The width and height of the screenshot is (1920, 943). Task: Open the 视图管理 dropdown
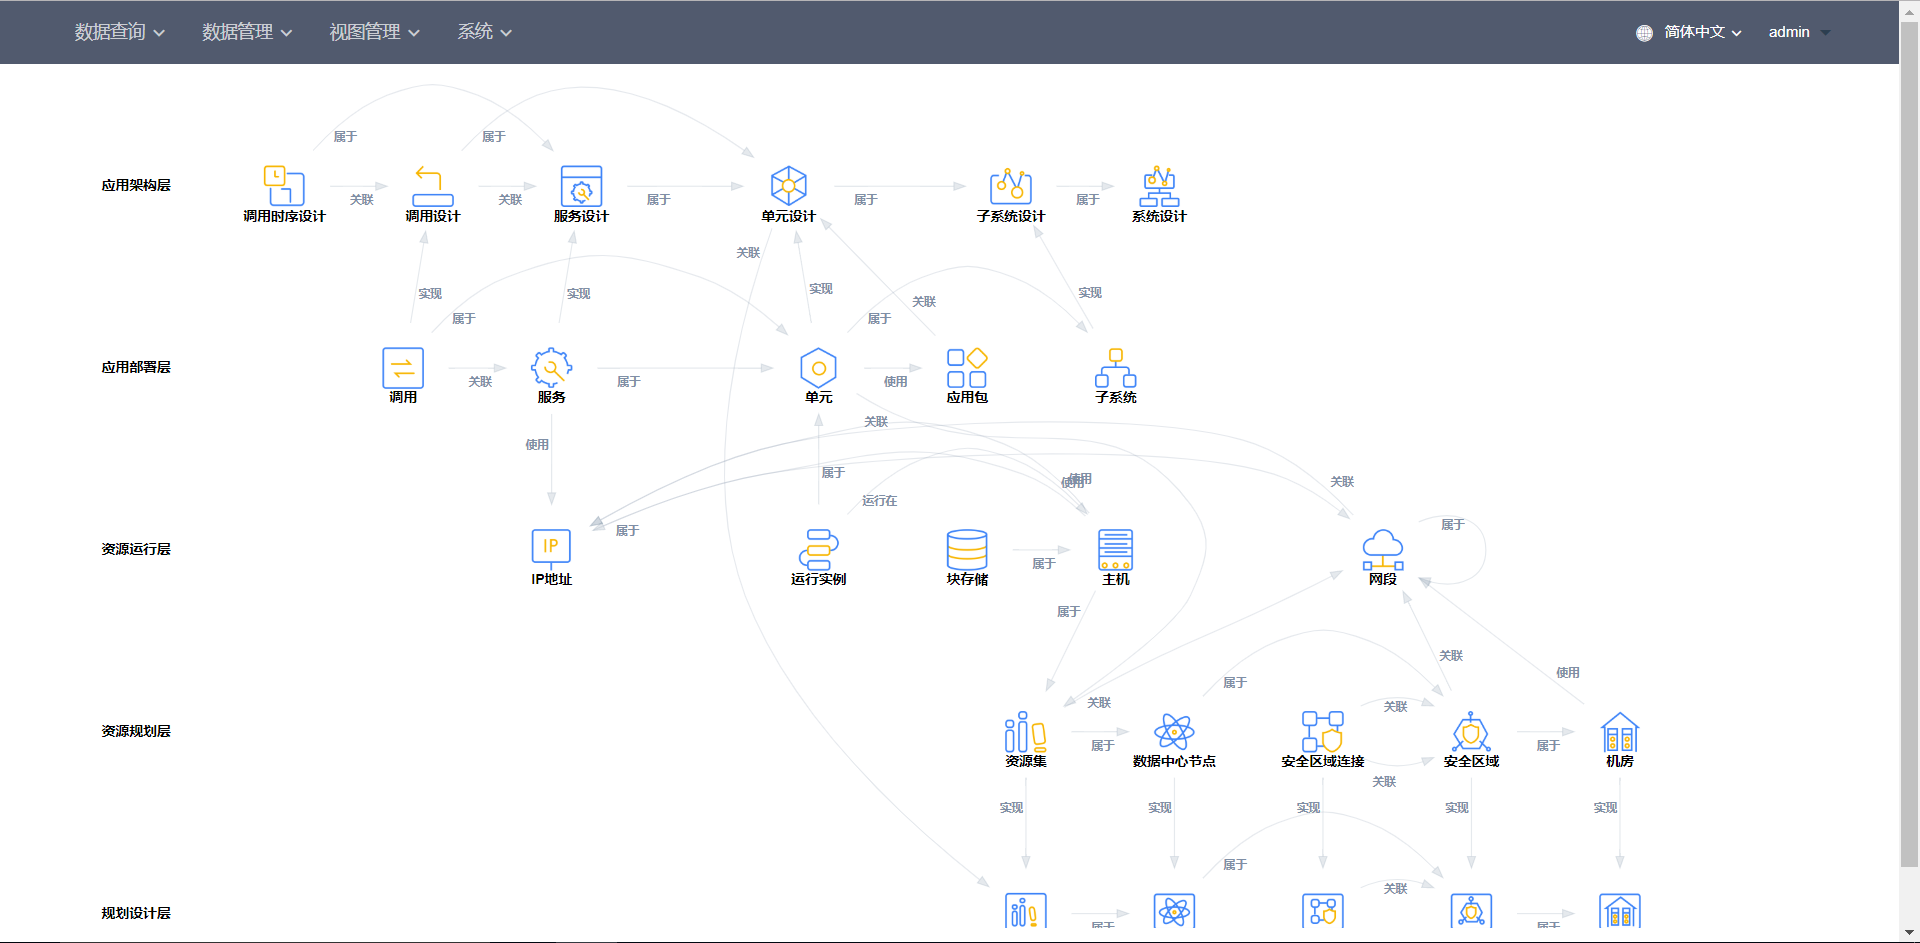point(375,32)
